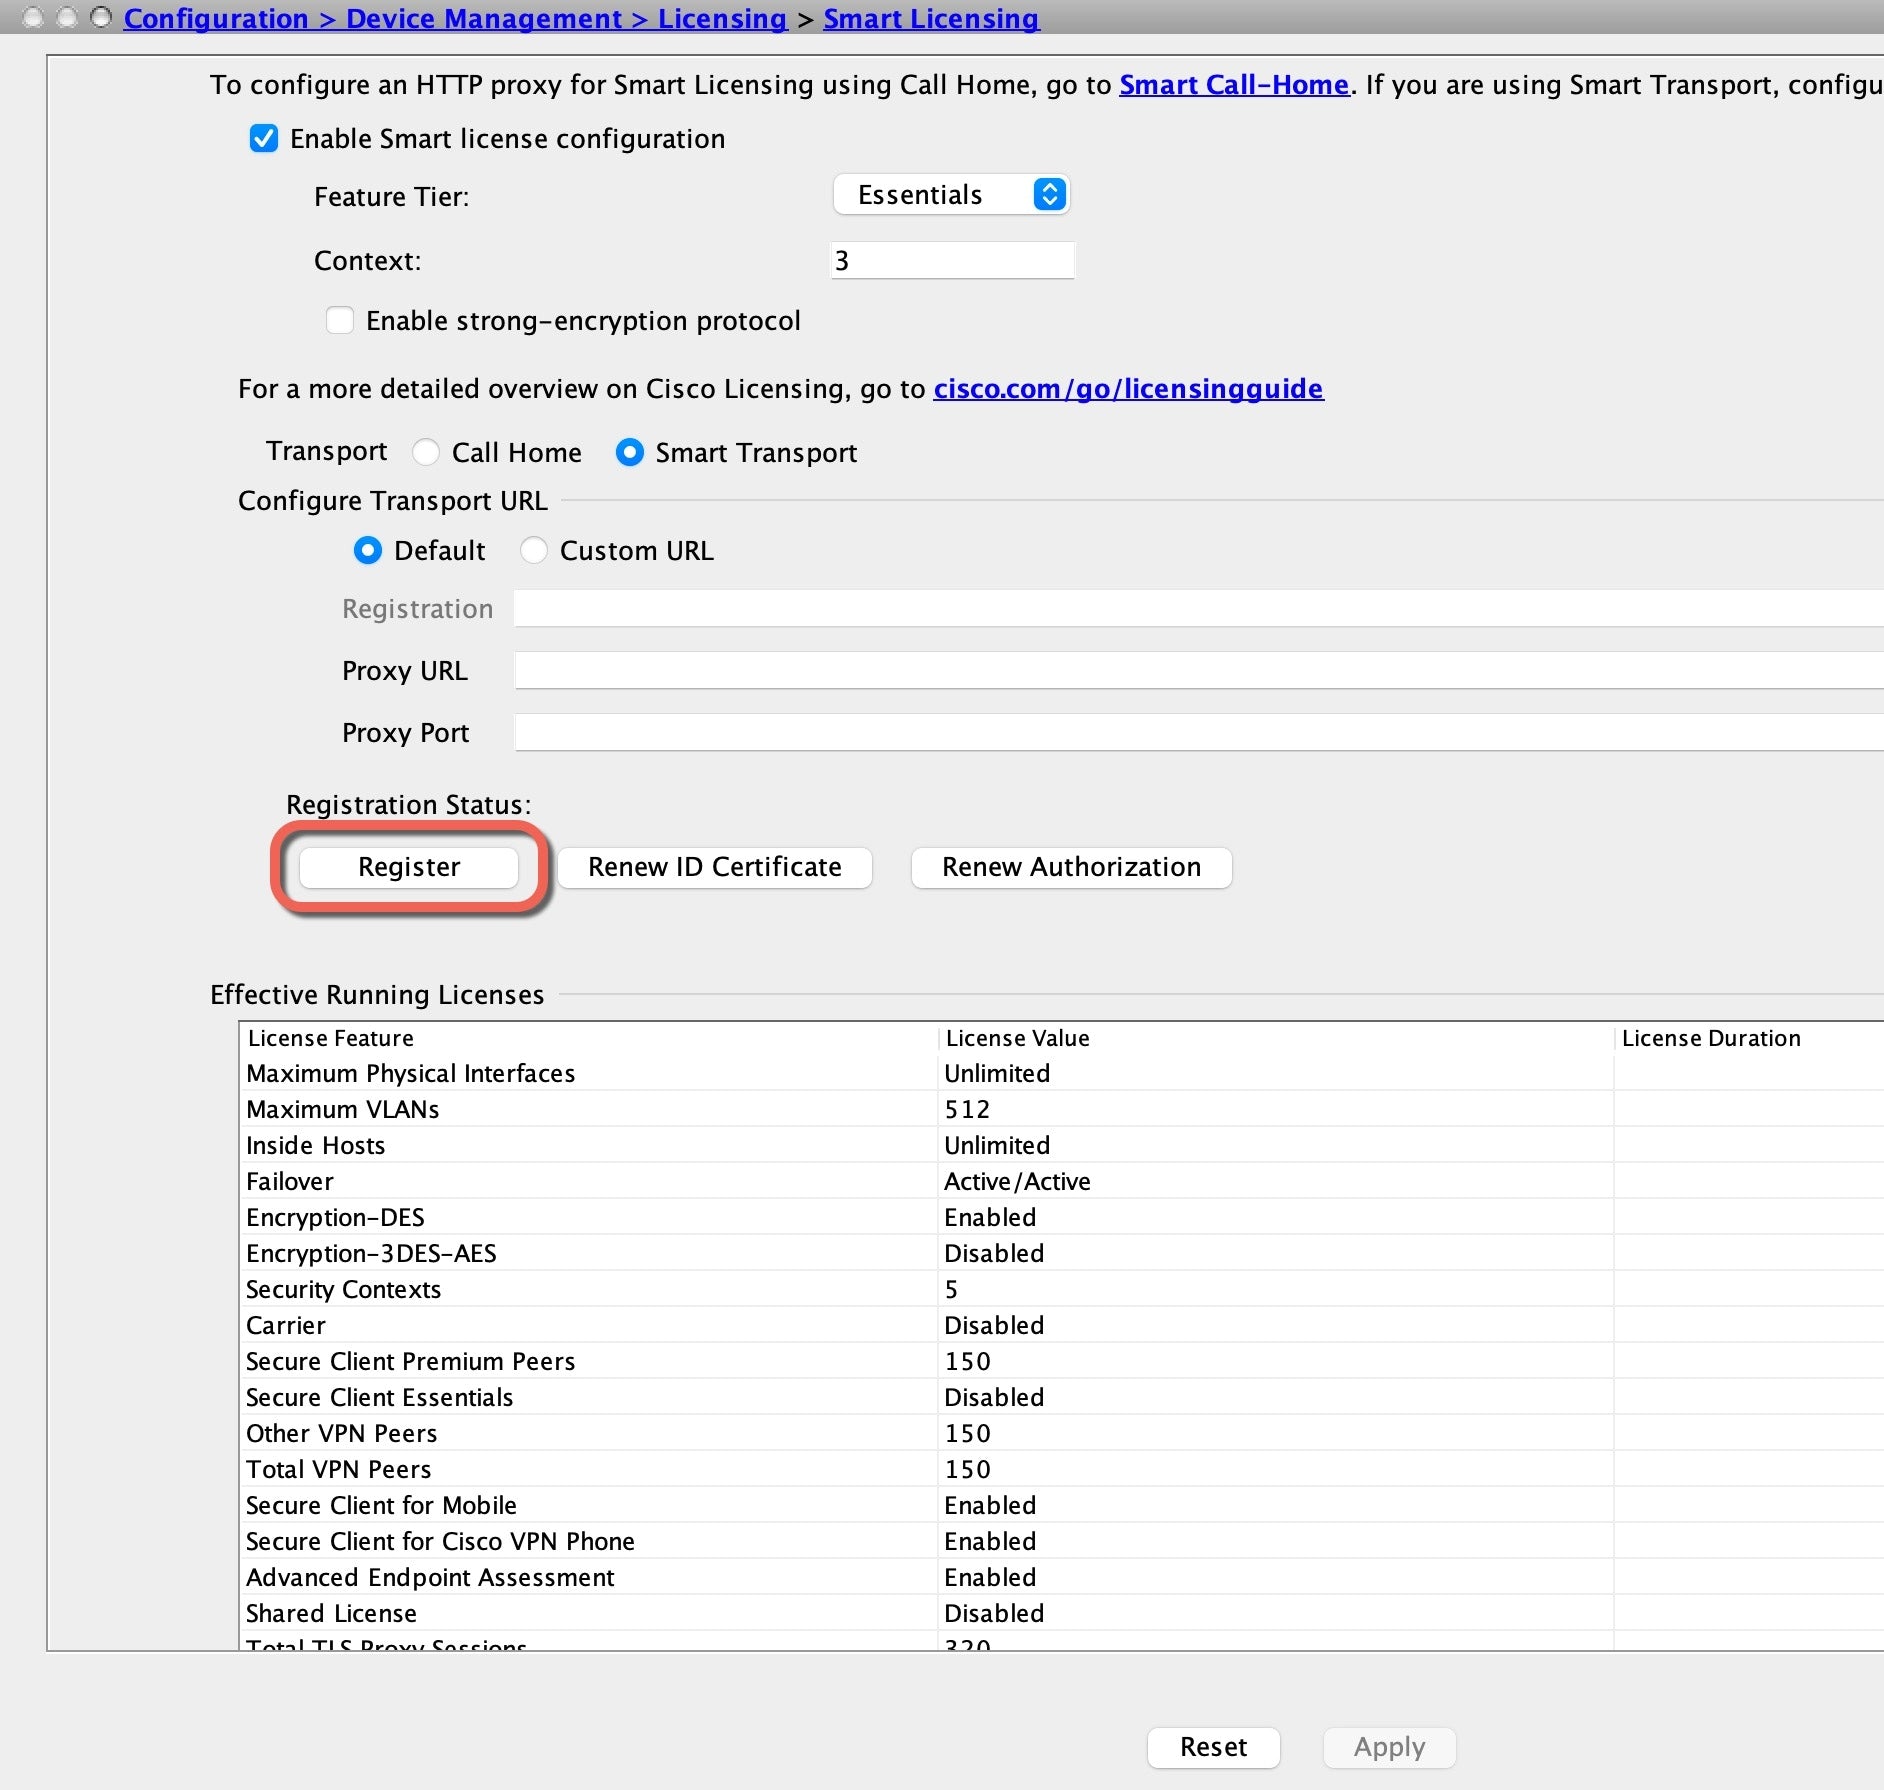Click the Configuration > Device Management > Licensing breadcrumb
Viewport: 1884px width, 1790px height.
(455, 18)
